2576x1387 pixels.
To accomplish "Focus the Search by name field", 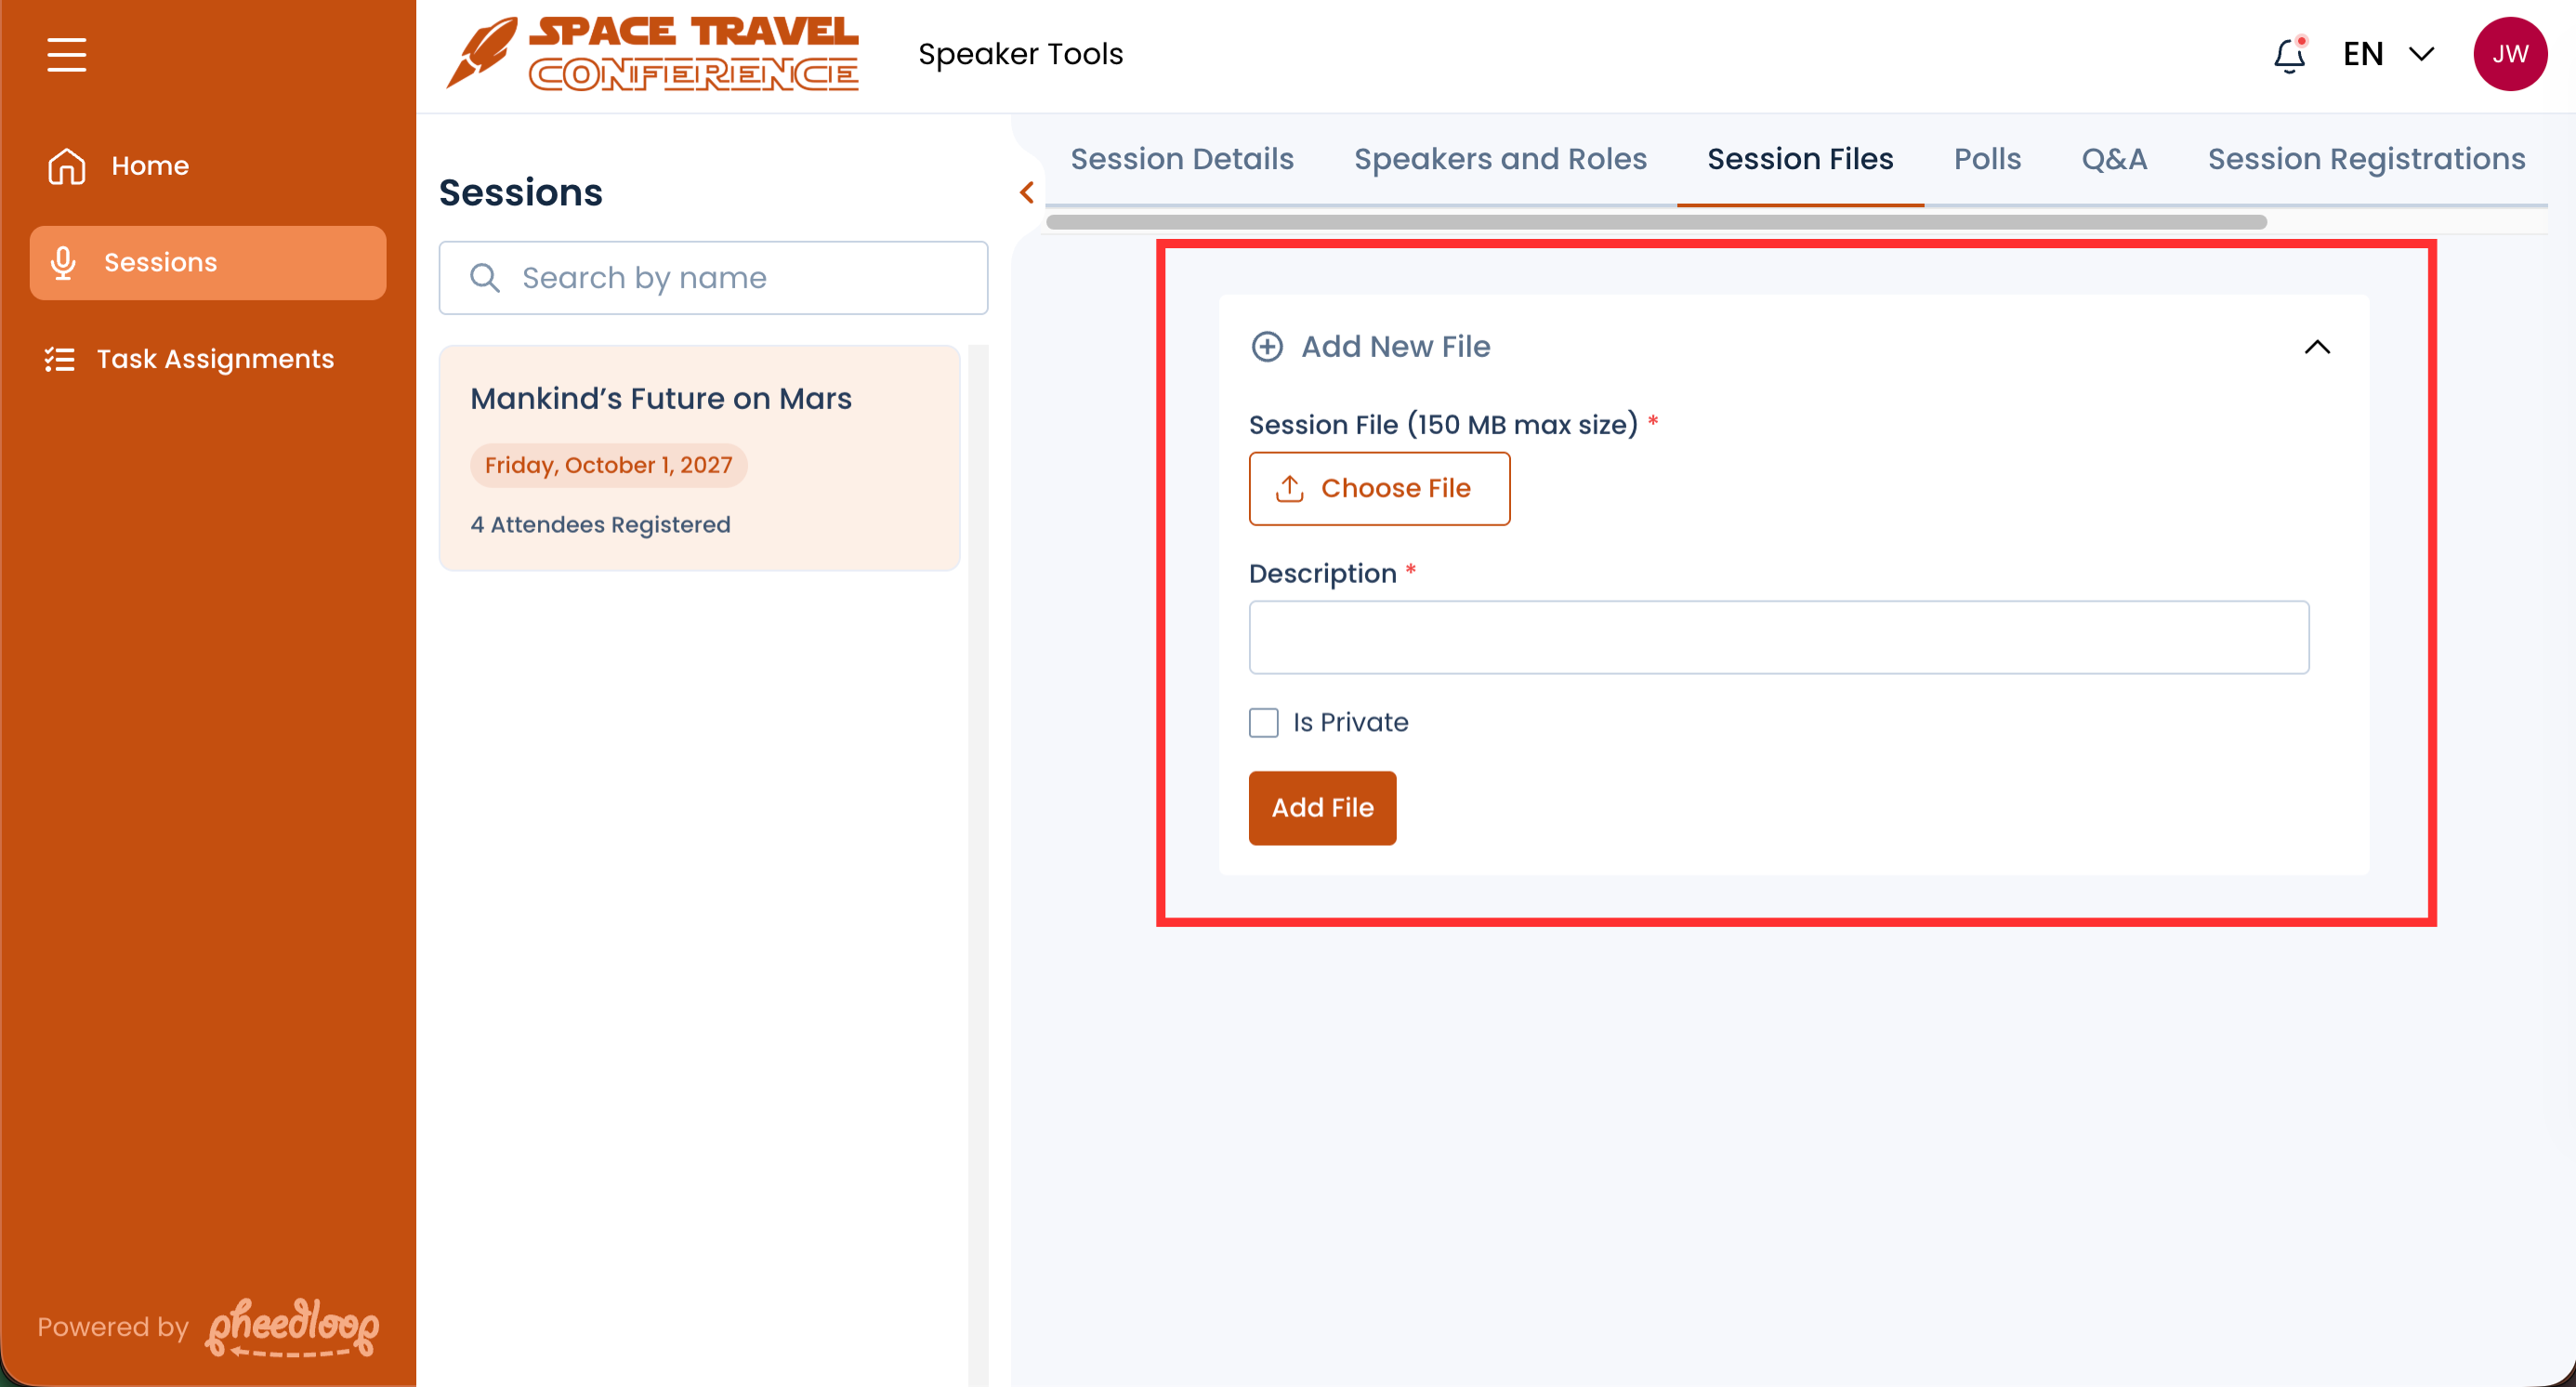I will (713, 277).
